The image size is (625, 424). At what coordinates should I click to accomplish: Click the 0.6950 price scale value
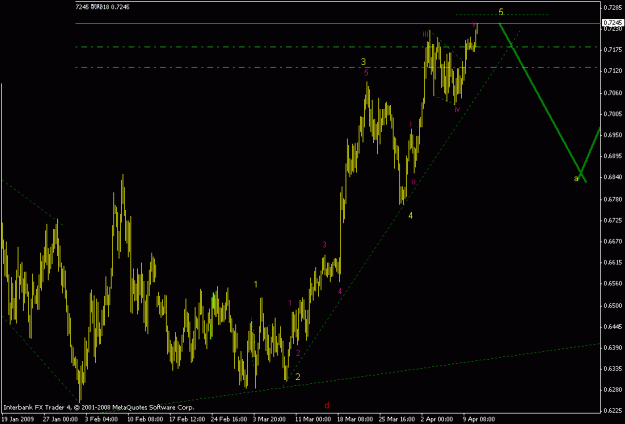(x=613, y=135)
